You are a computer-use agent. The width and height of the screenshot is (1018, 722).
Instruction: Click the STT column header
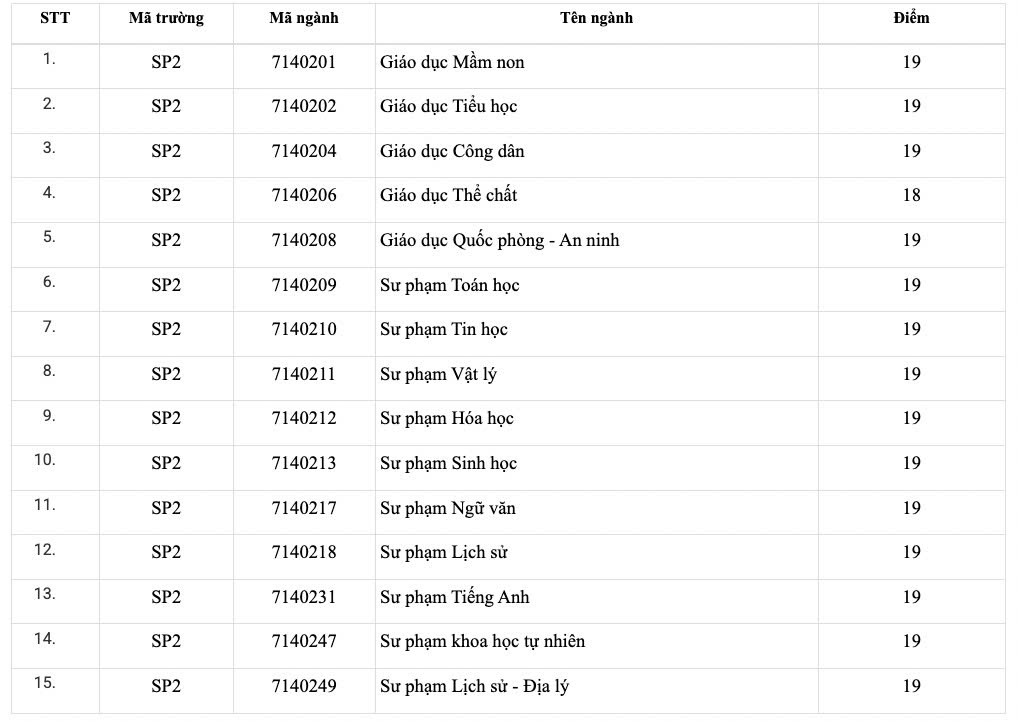pyautogui.click(x=55, y=18)
